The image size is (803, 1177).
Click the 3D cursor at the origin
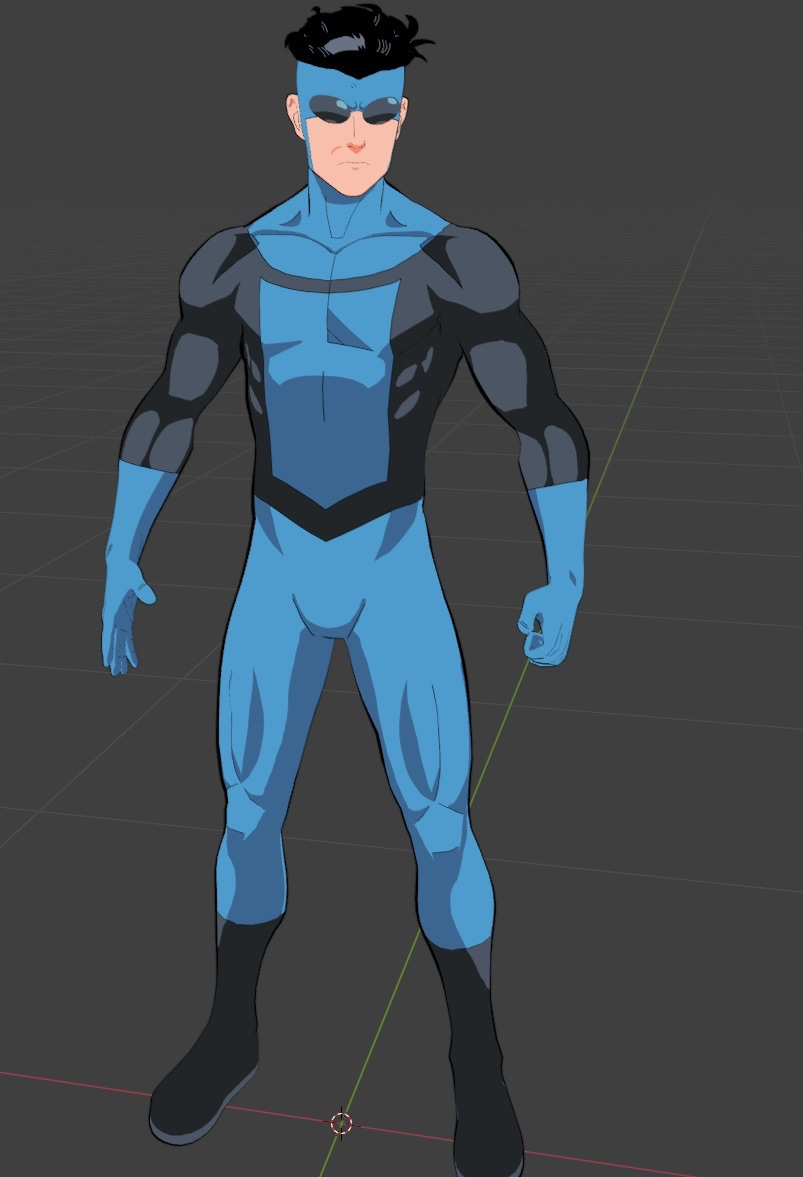click(341, 1123)
